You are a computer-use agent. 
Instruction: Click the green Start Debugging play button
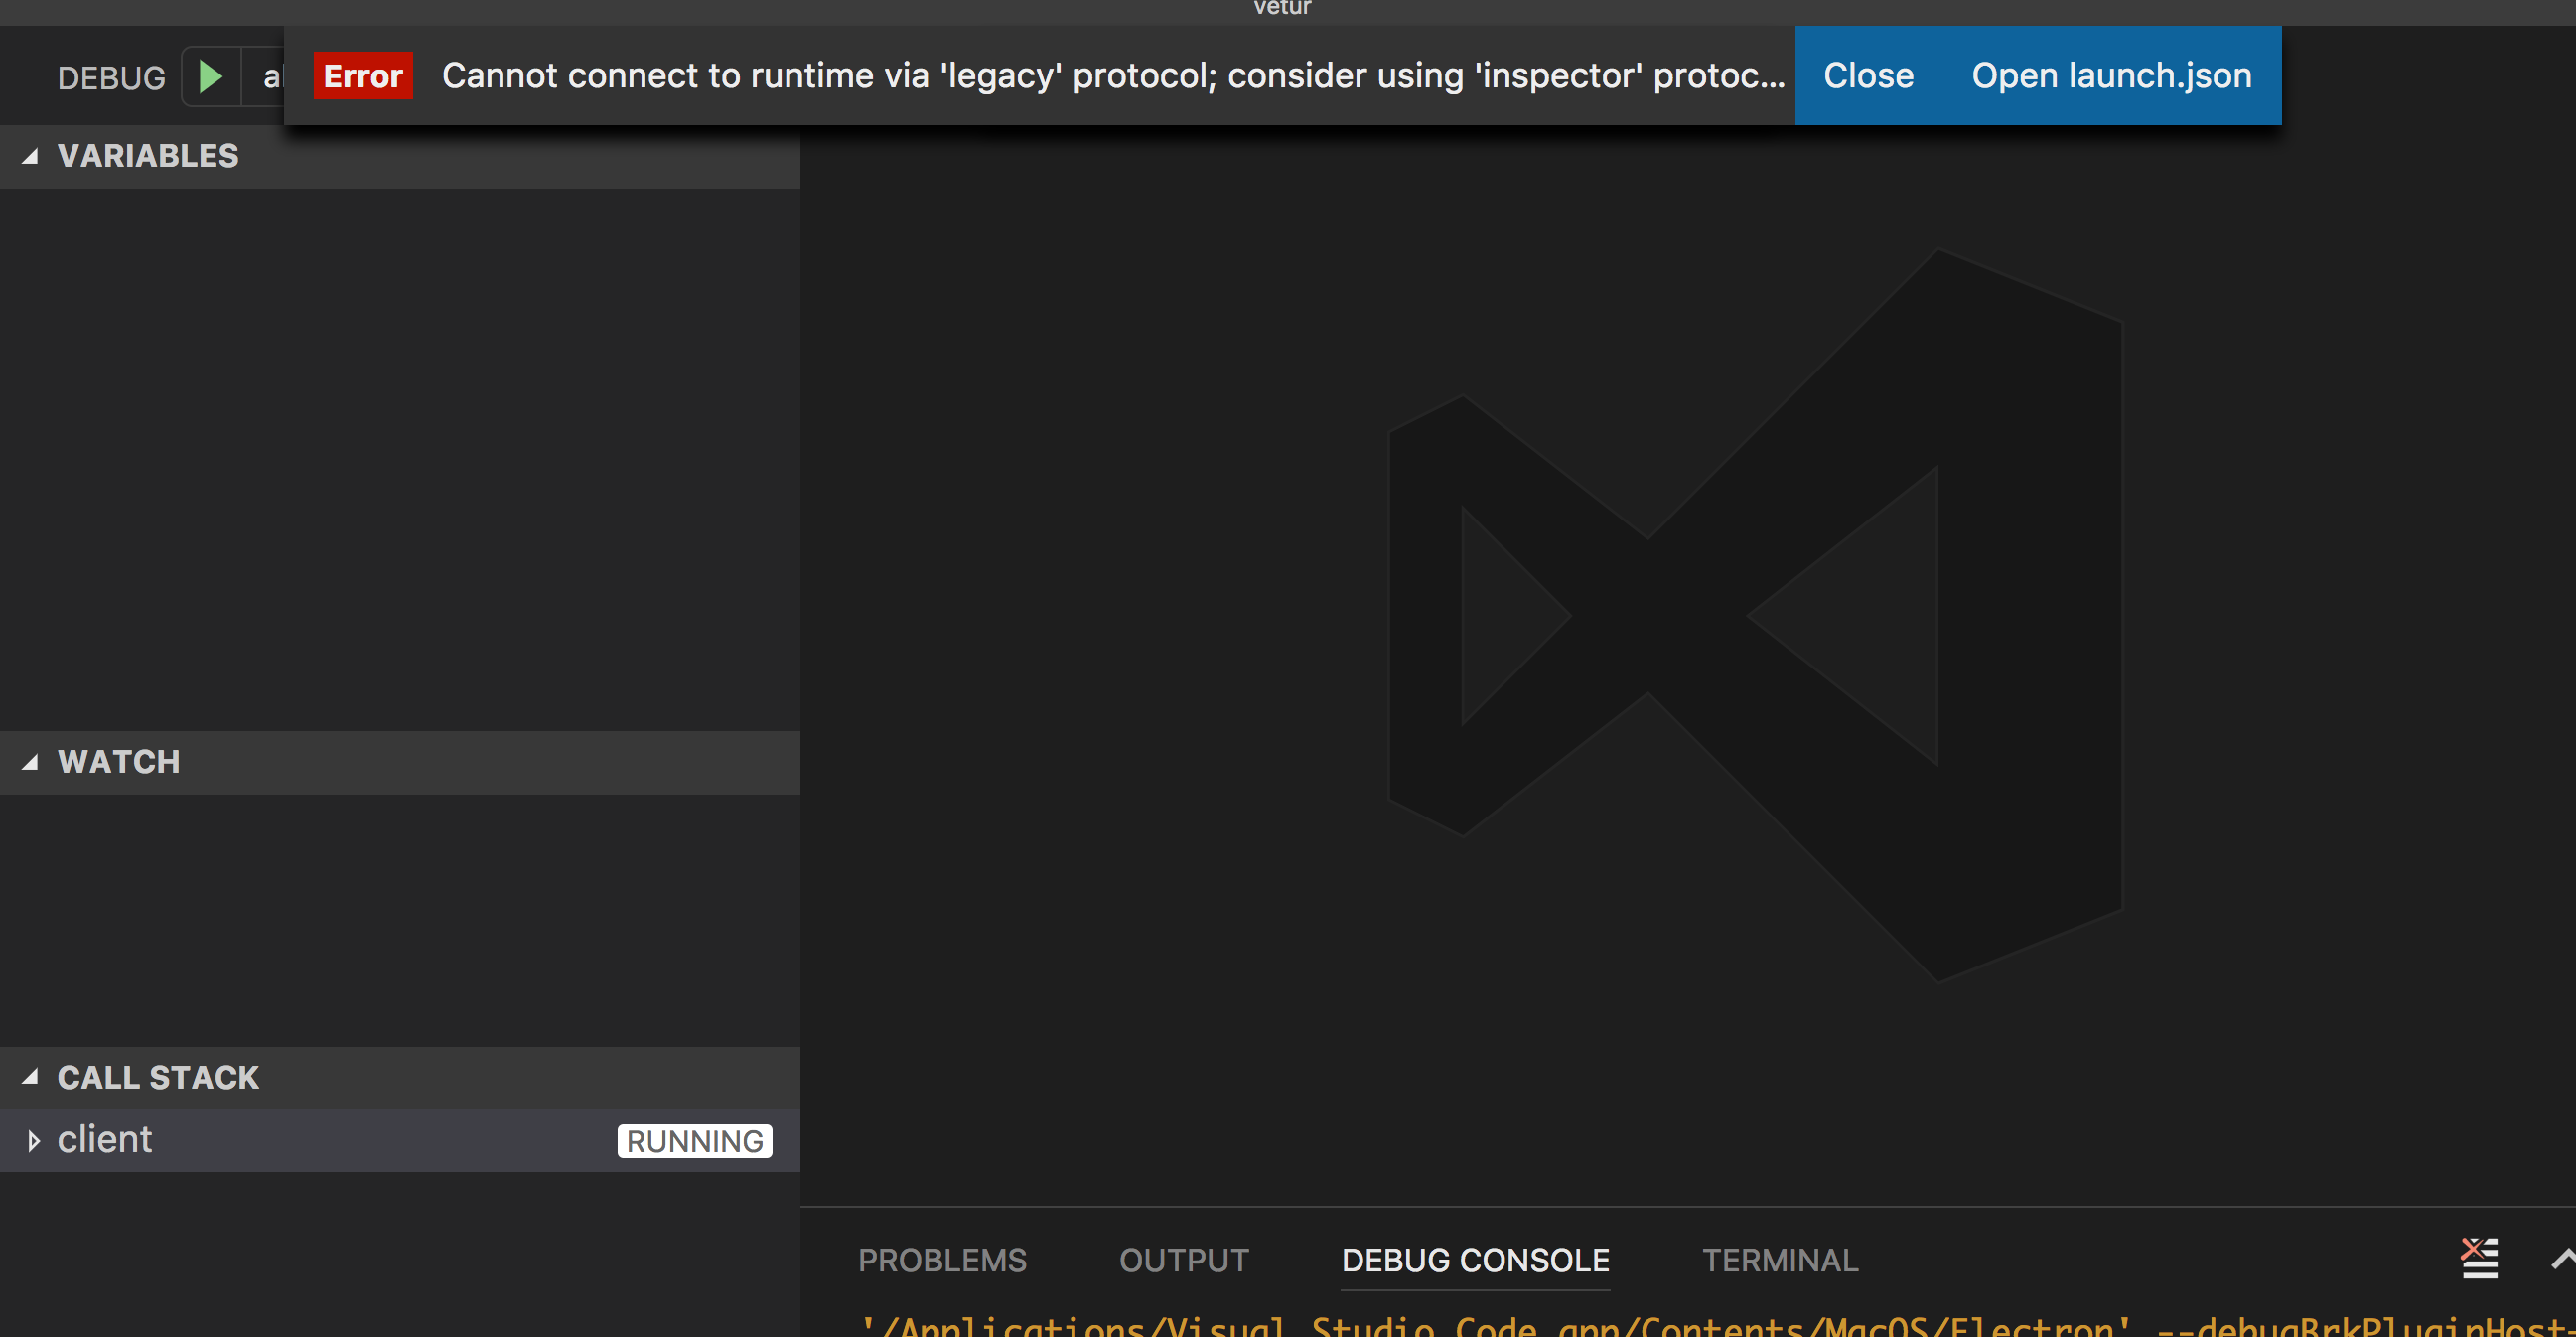pos(209,75)
